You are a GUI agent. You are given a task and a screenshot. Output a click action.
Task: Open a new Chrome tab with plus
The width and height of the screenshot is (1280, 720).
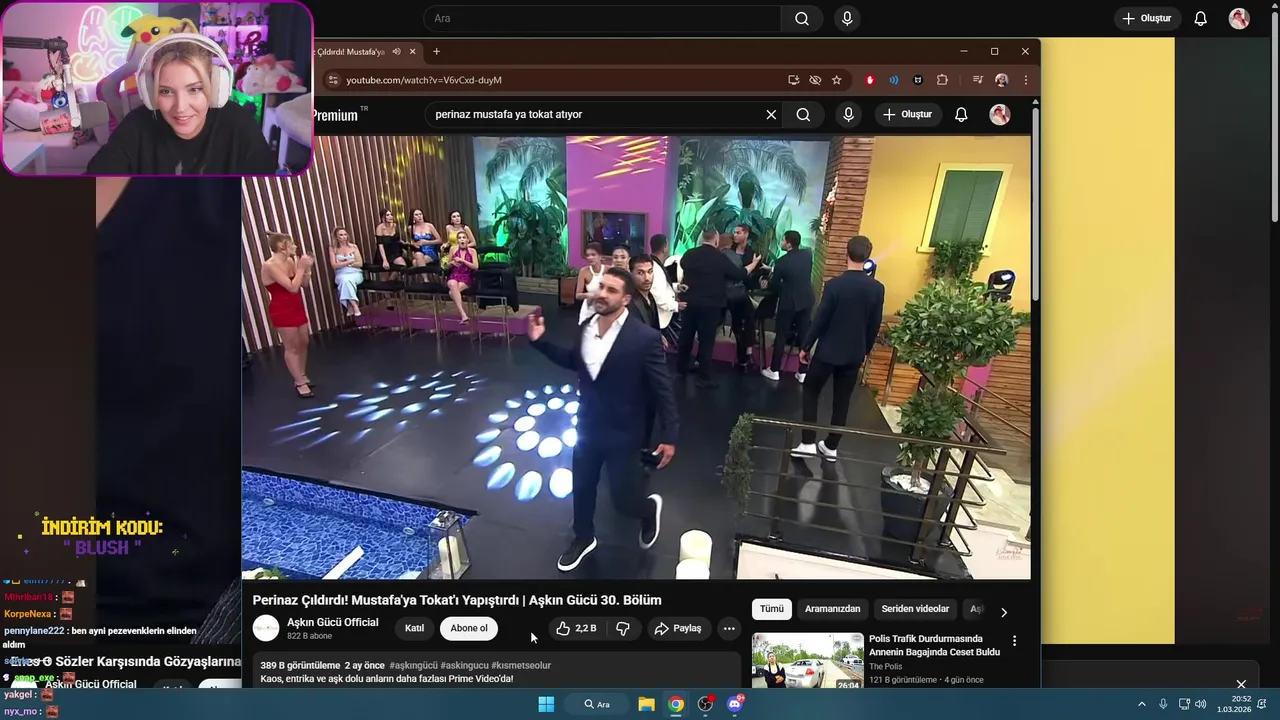[436, 52]
